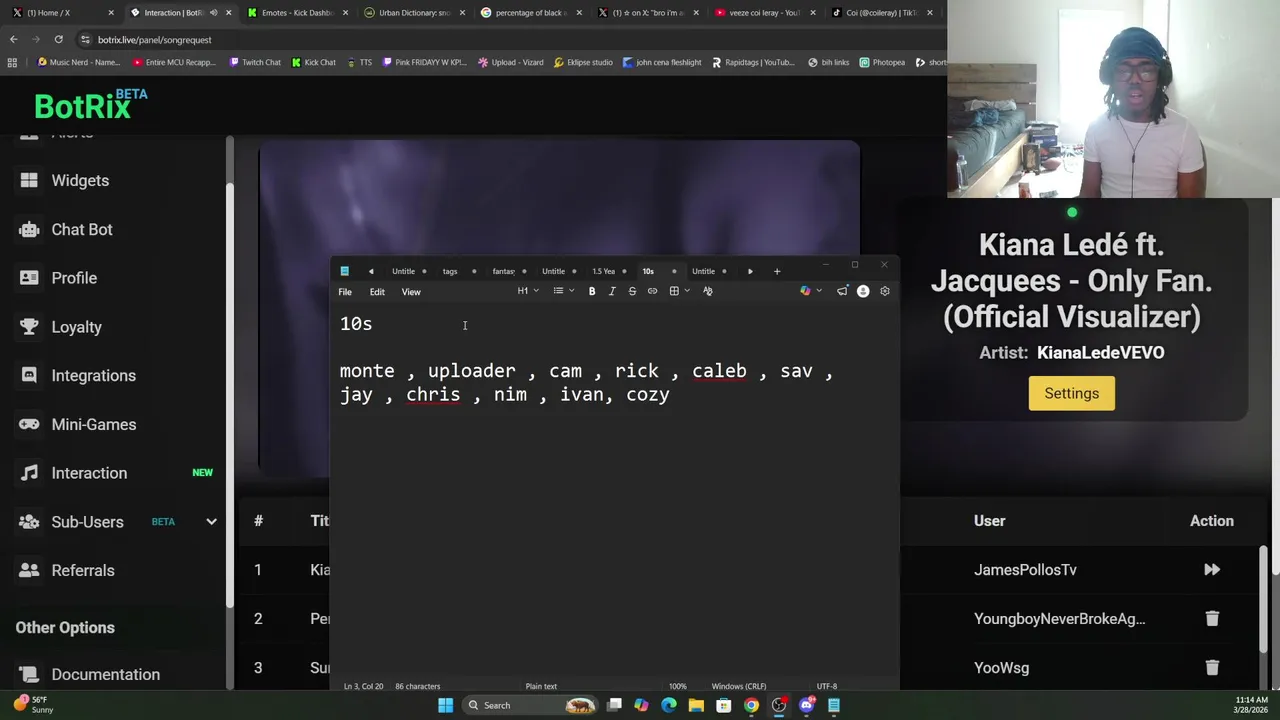This screenshot has width=1280, height=720.
Task: Open Photopea bookmark
Action: click(881, 62)
